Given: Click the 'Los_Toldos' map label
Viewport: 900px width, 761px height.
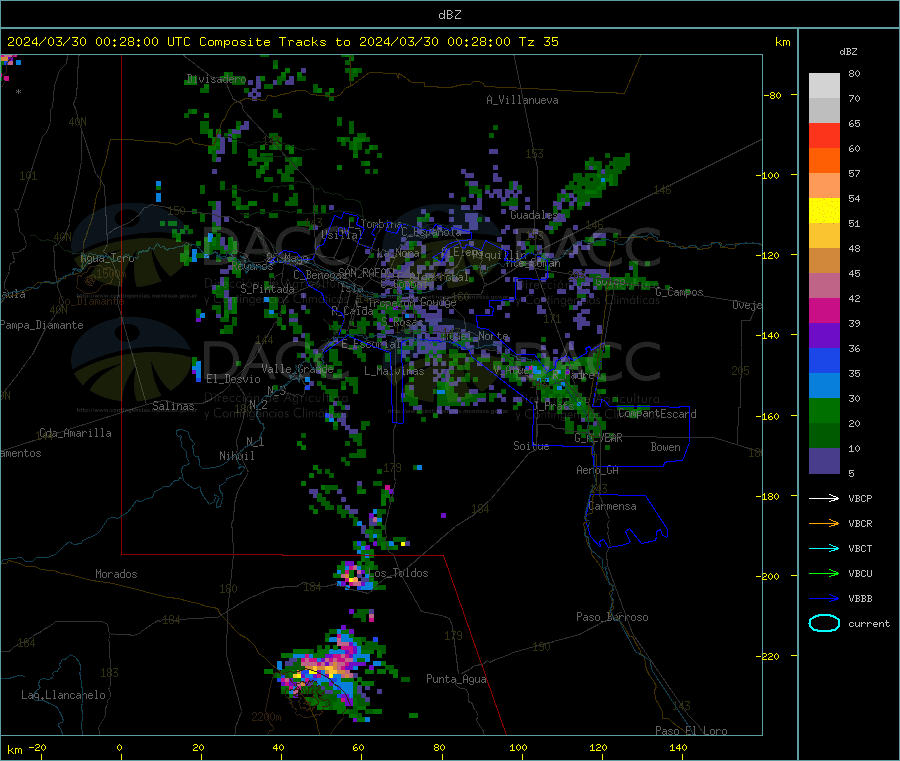Looking at the screenshot, I should (398, 573).
